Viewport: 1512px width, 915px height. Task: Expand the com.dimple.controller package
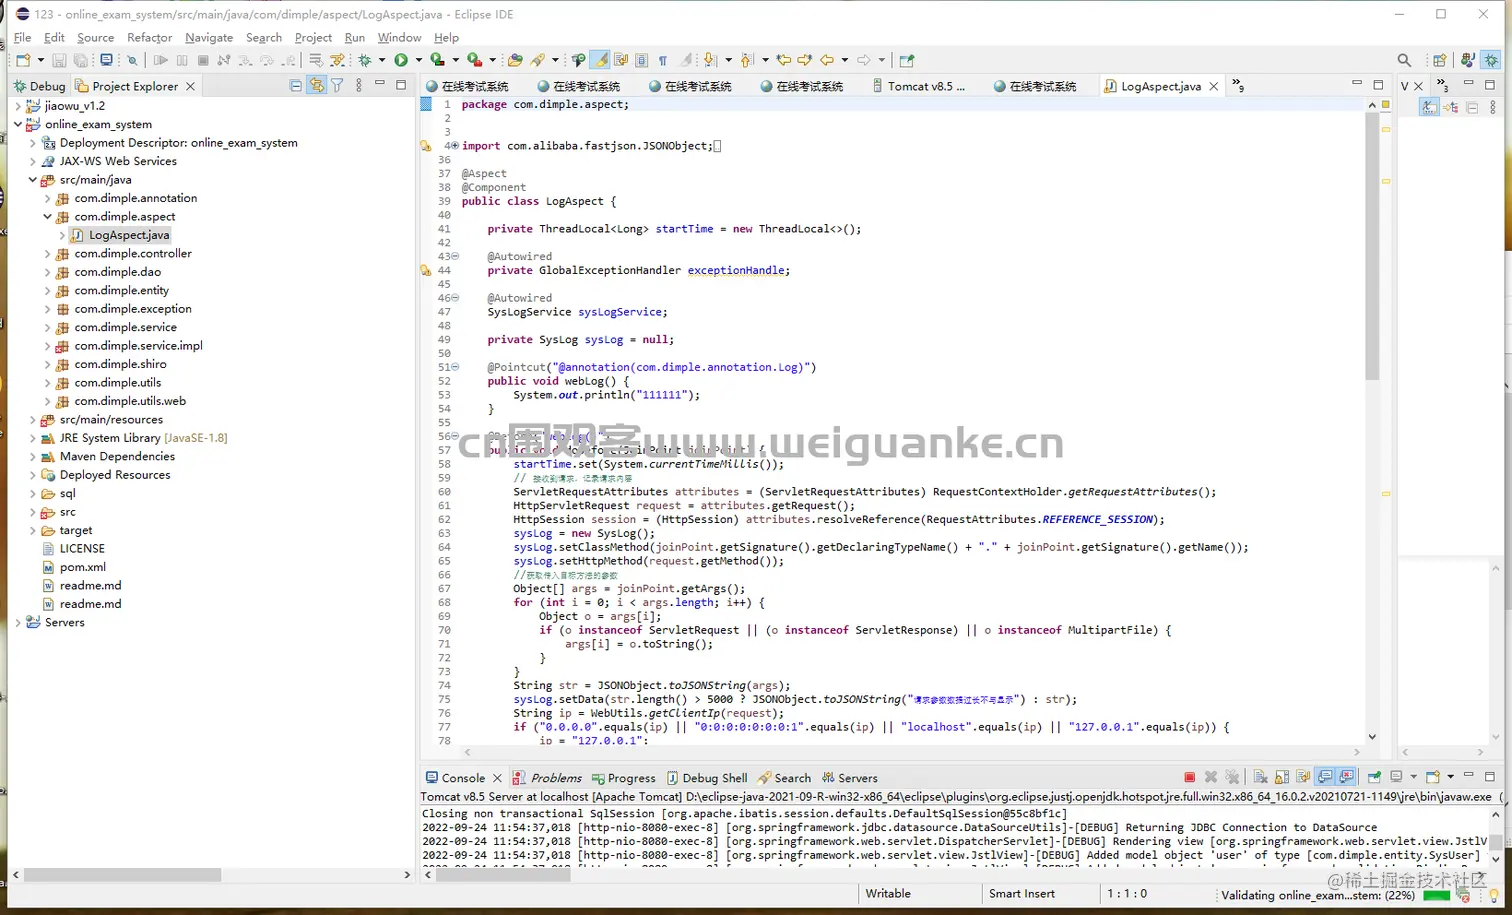(x=47, y=254)
